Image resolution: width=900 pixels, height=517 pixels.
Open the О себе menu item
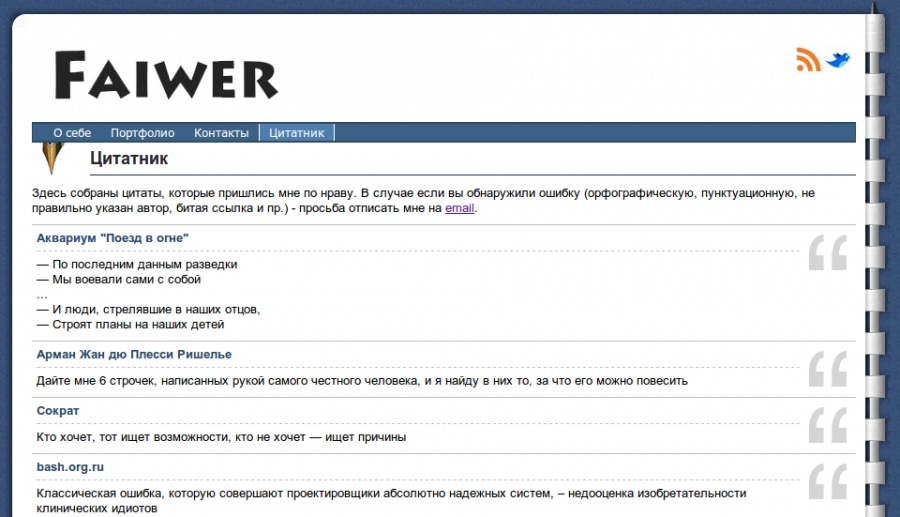72,133
